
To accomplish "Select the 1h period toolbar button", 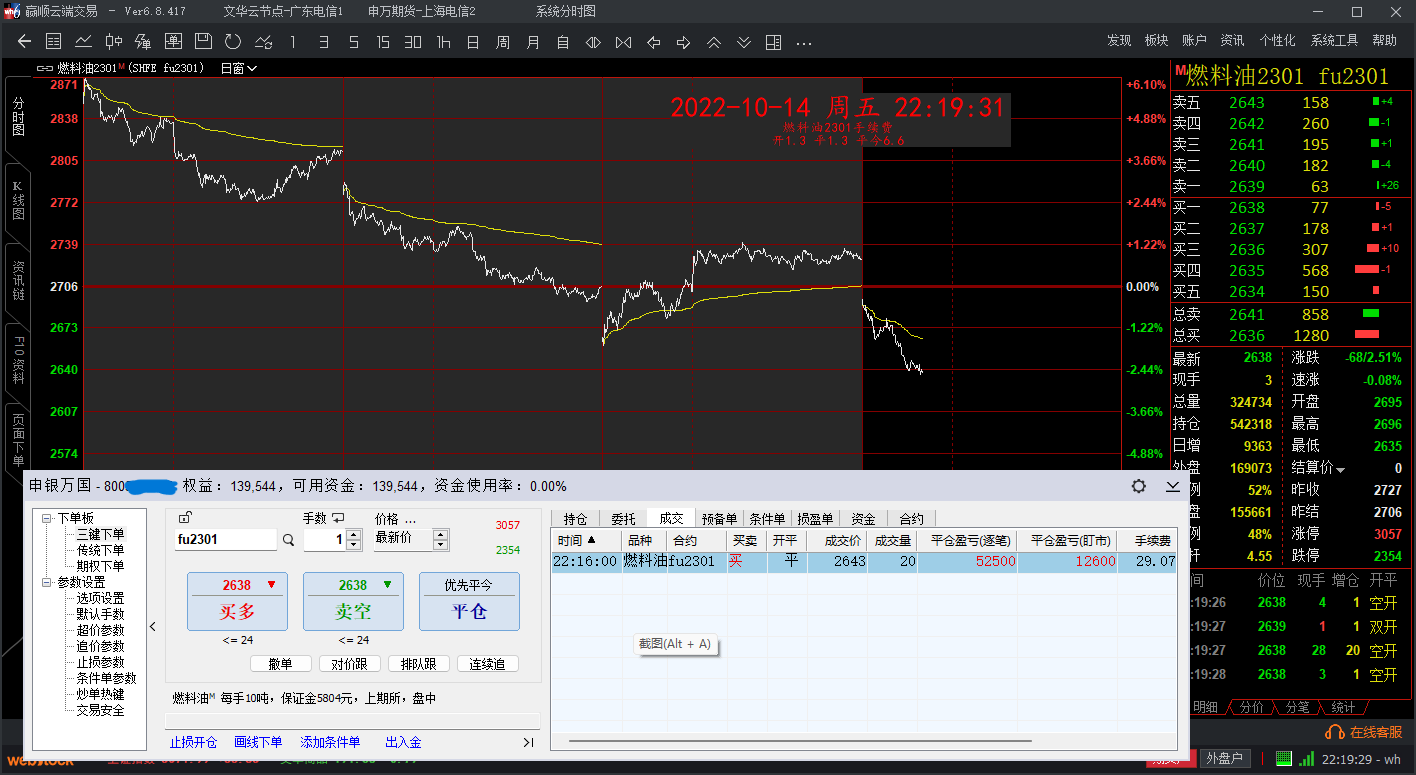I will click(443, 42).
